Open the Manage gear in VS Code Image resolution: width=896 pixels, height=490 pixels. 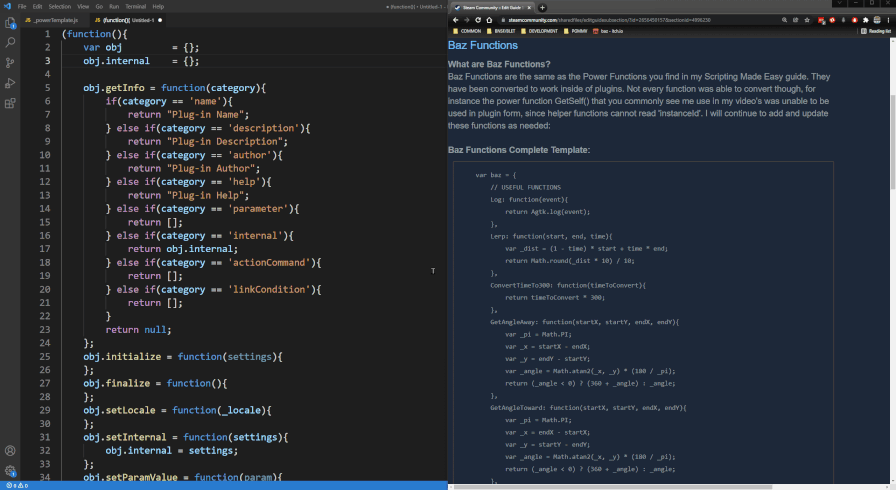click(10, 471)
